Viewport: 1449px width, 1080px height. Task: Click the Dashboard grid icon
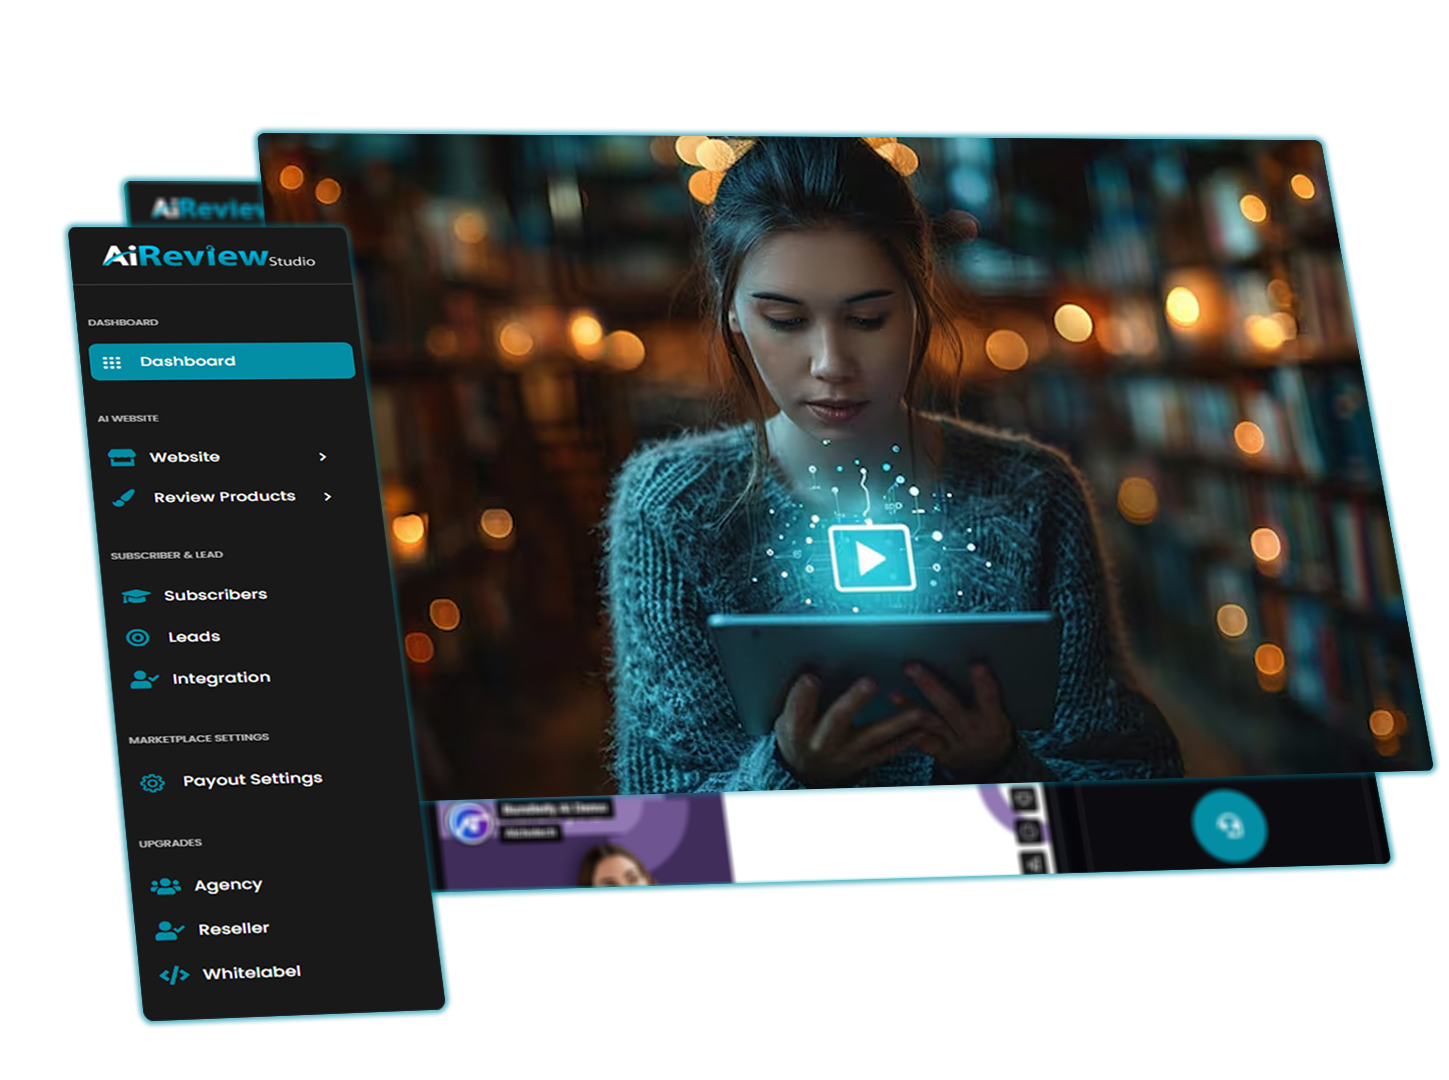click(112, 362)
